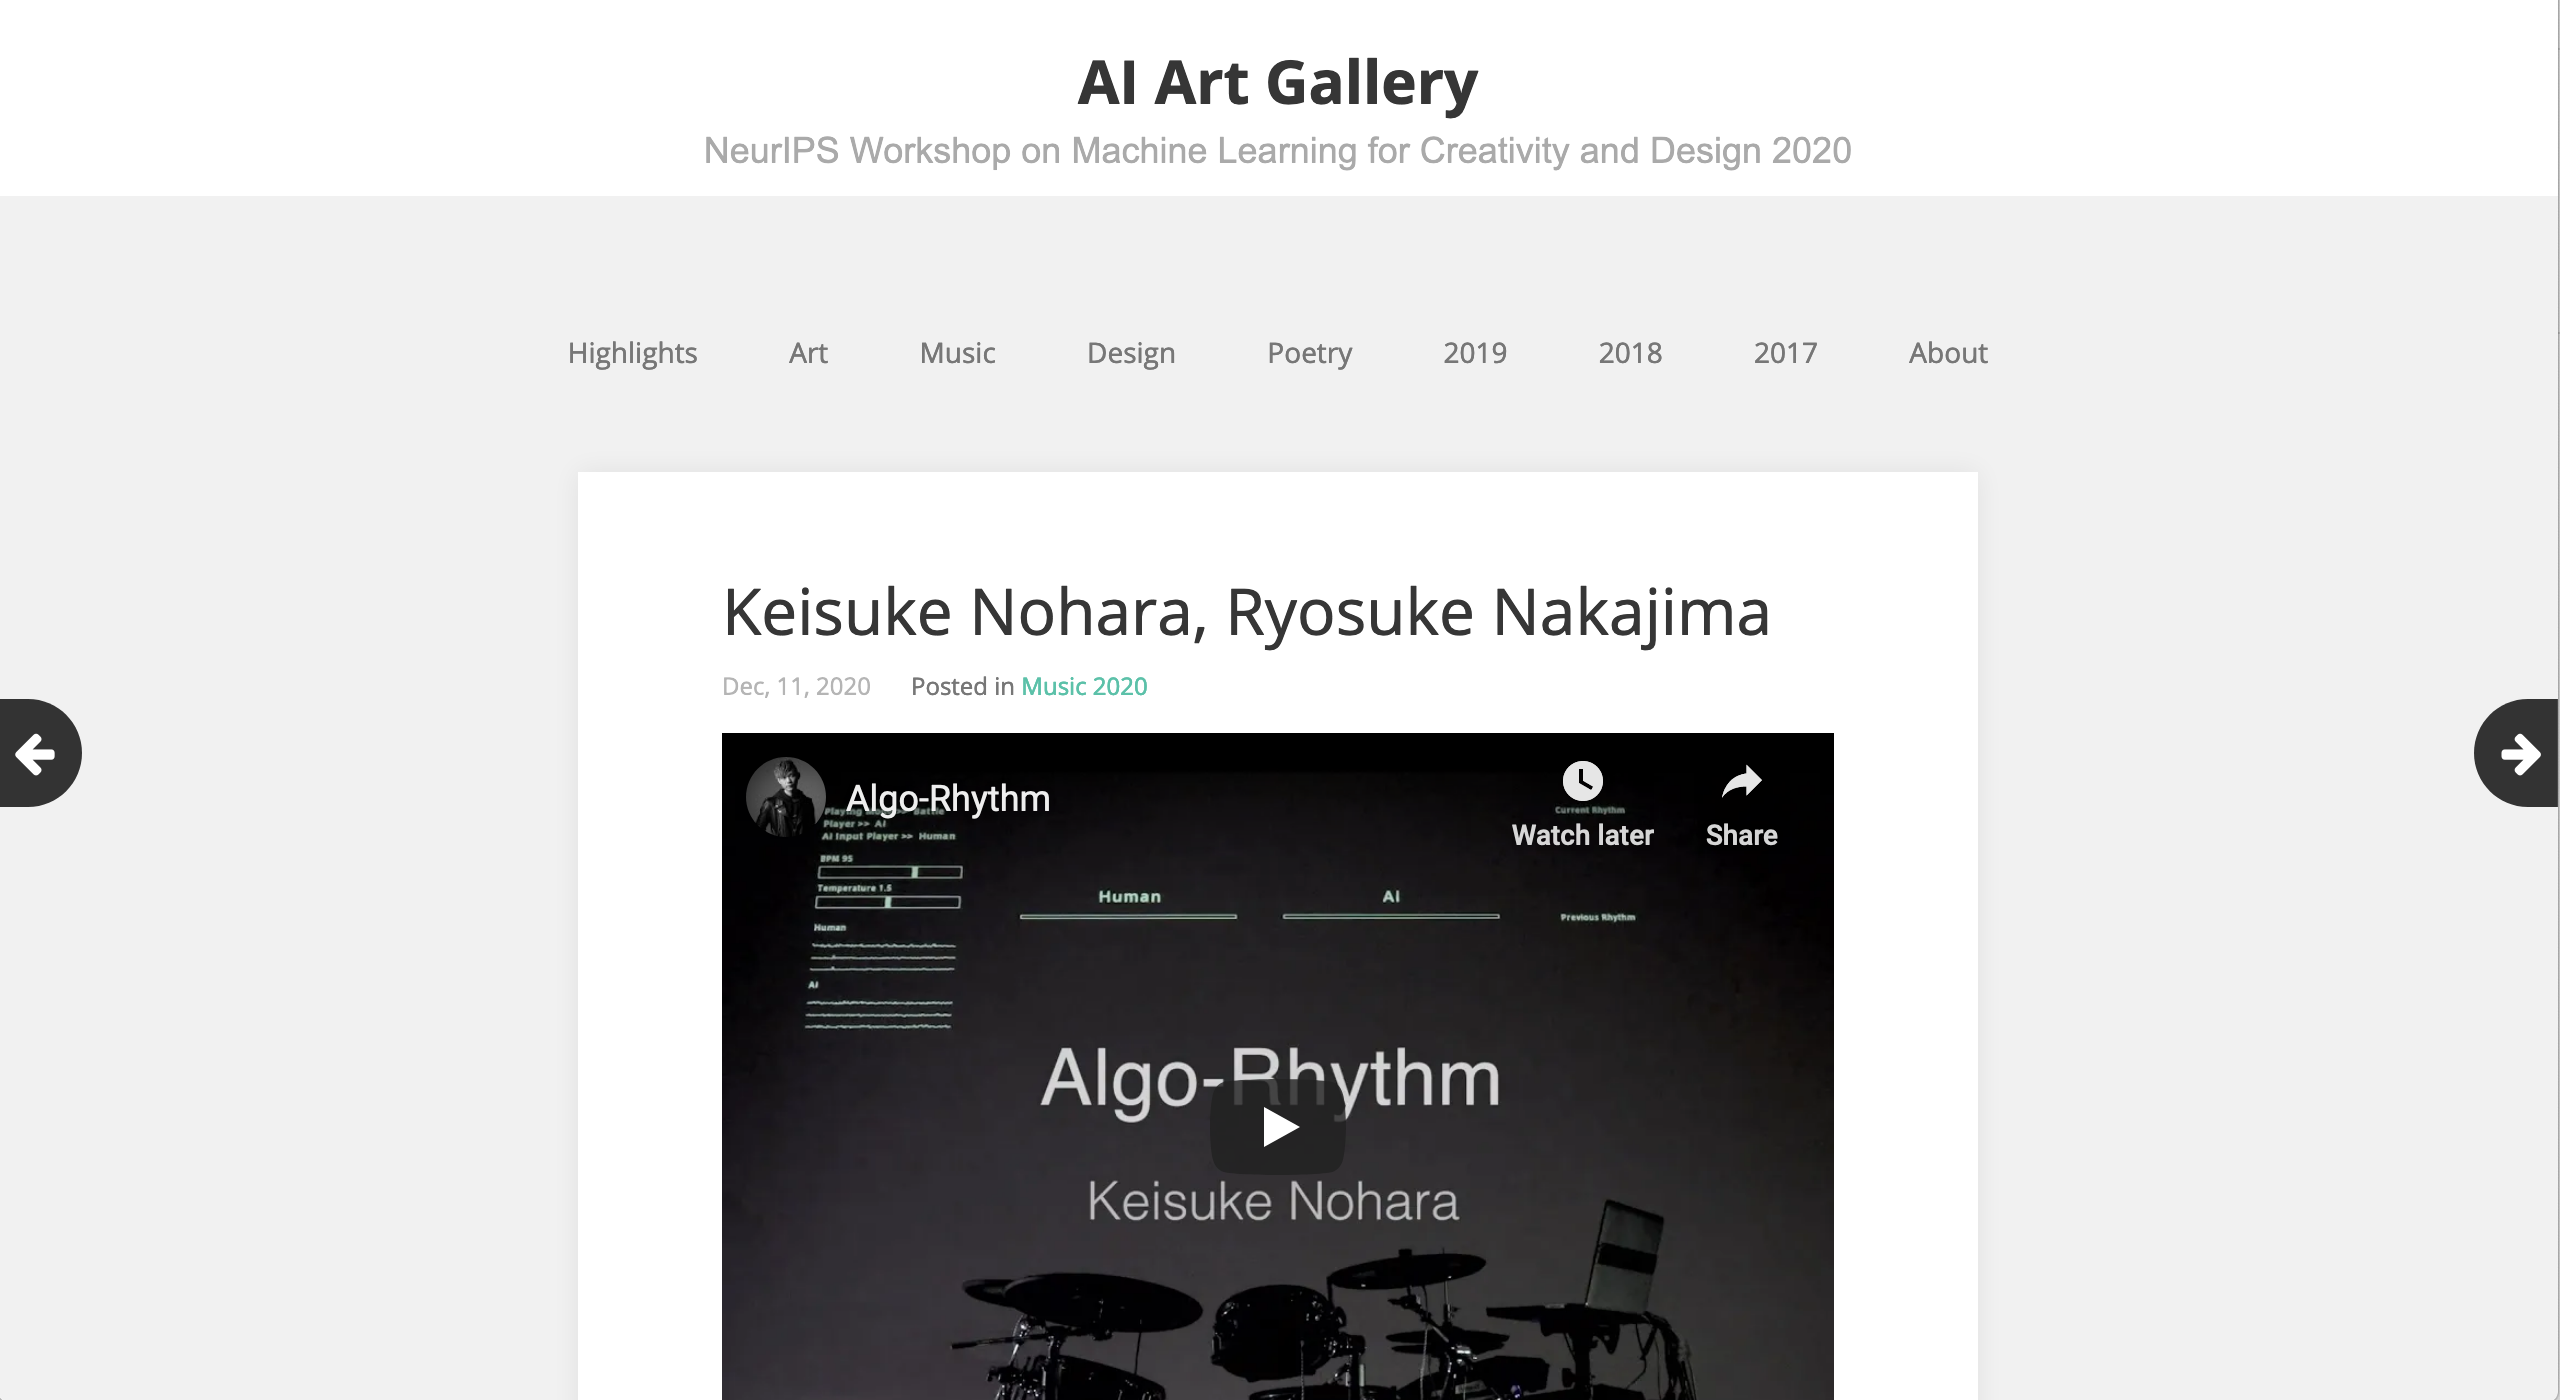The image size is (2560, 1400).
Task: Click the channel avatar in video
Action: click(x=785, y=797)
